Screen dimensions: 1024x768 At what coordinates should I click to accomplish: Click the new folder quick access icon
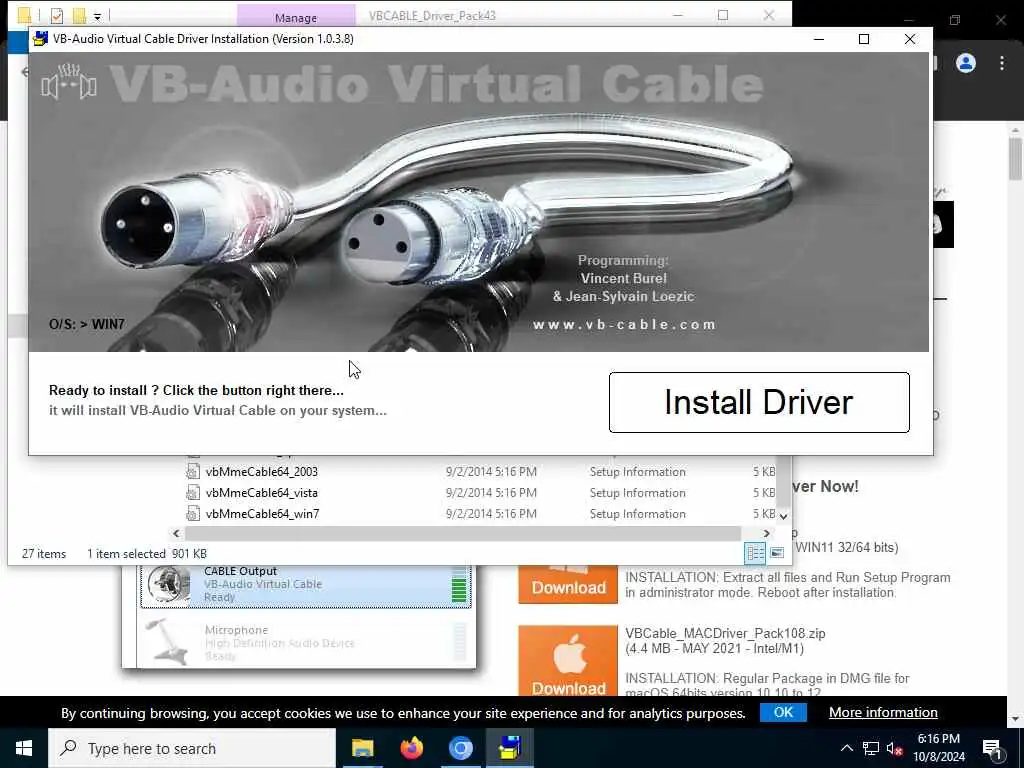coord(79,15)
